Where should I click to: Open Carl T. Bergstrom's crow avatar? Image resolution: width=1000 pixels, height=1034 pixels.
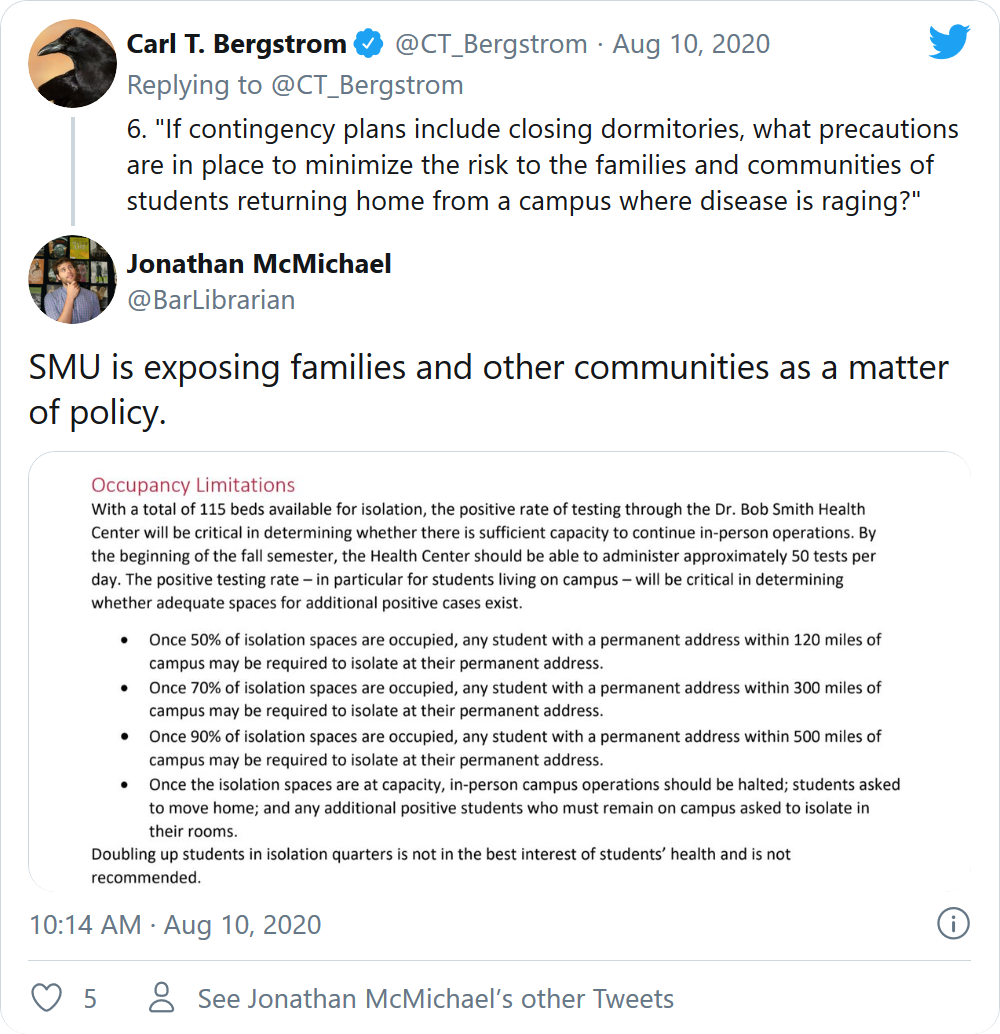click(x=72, y=62)
